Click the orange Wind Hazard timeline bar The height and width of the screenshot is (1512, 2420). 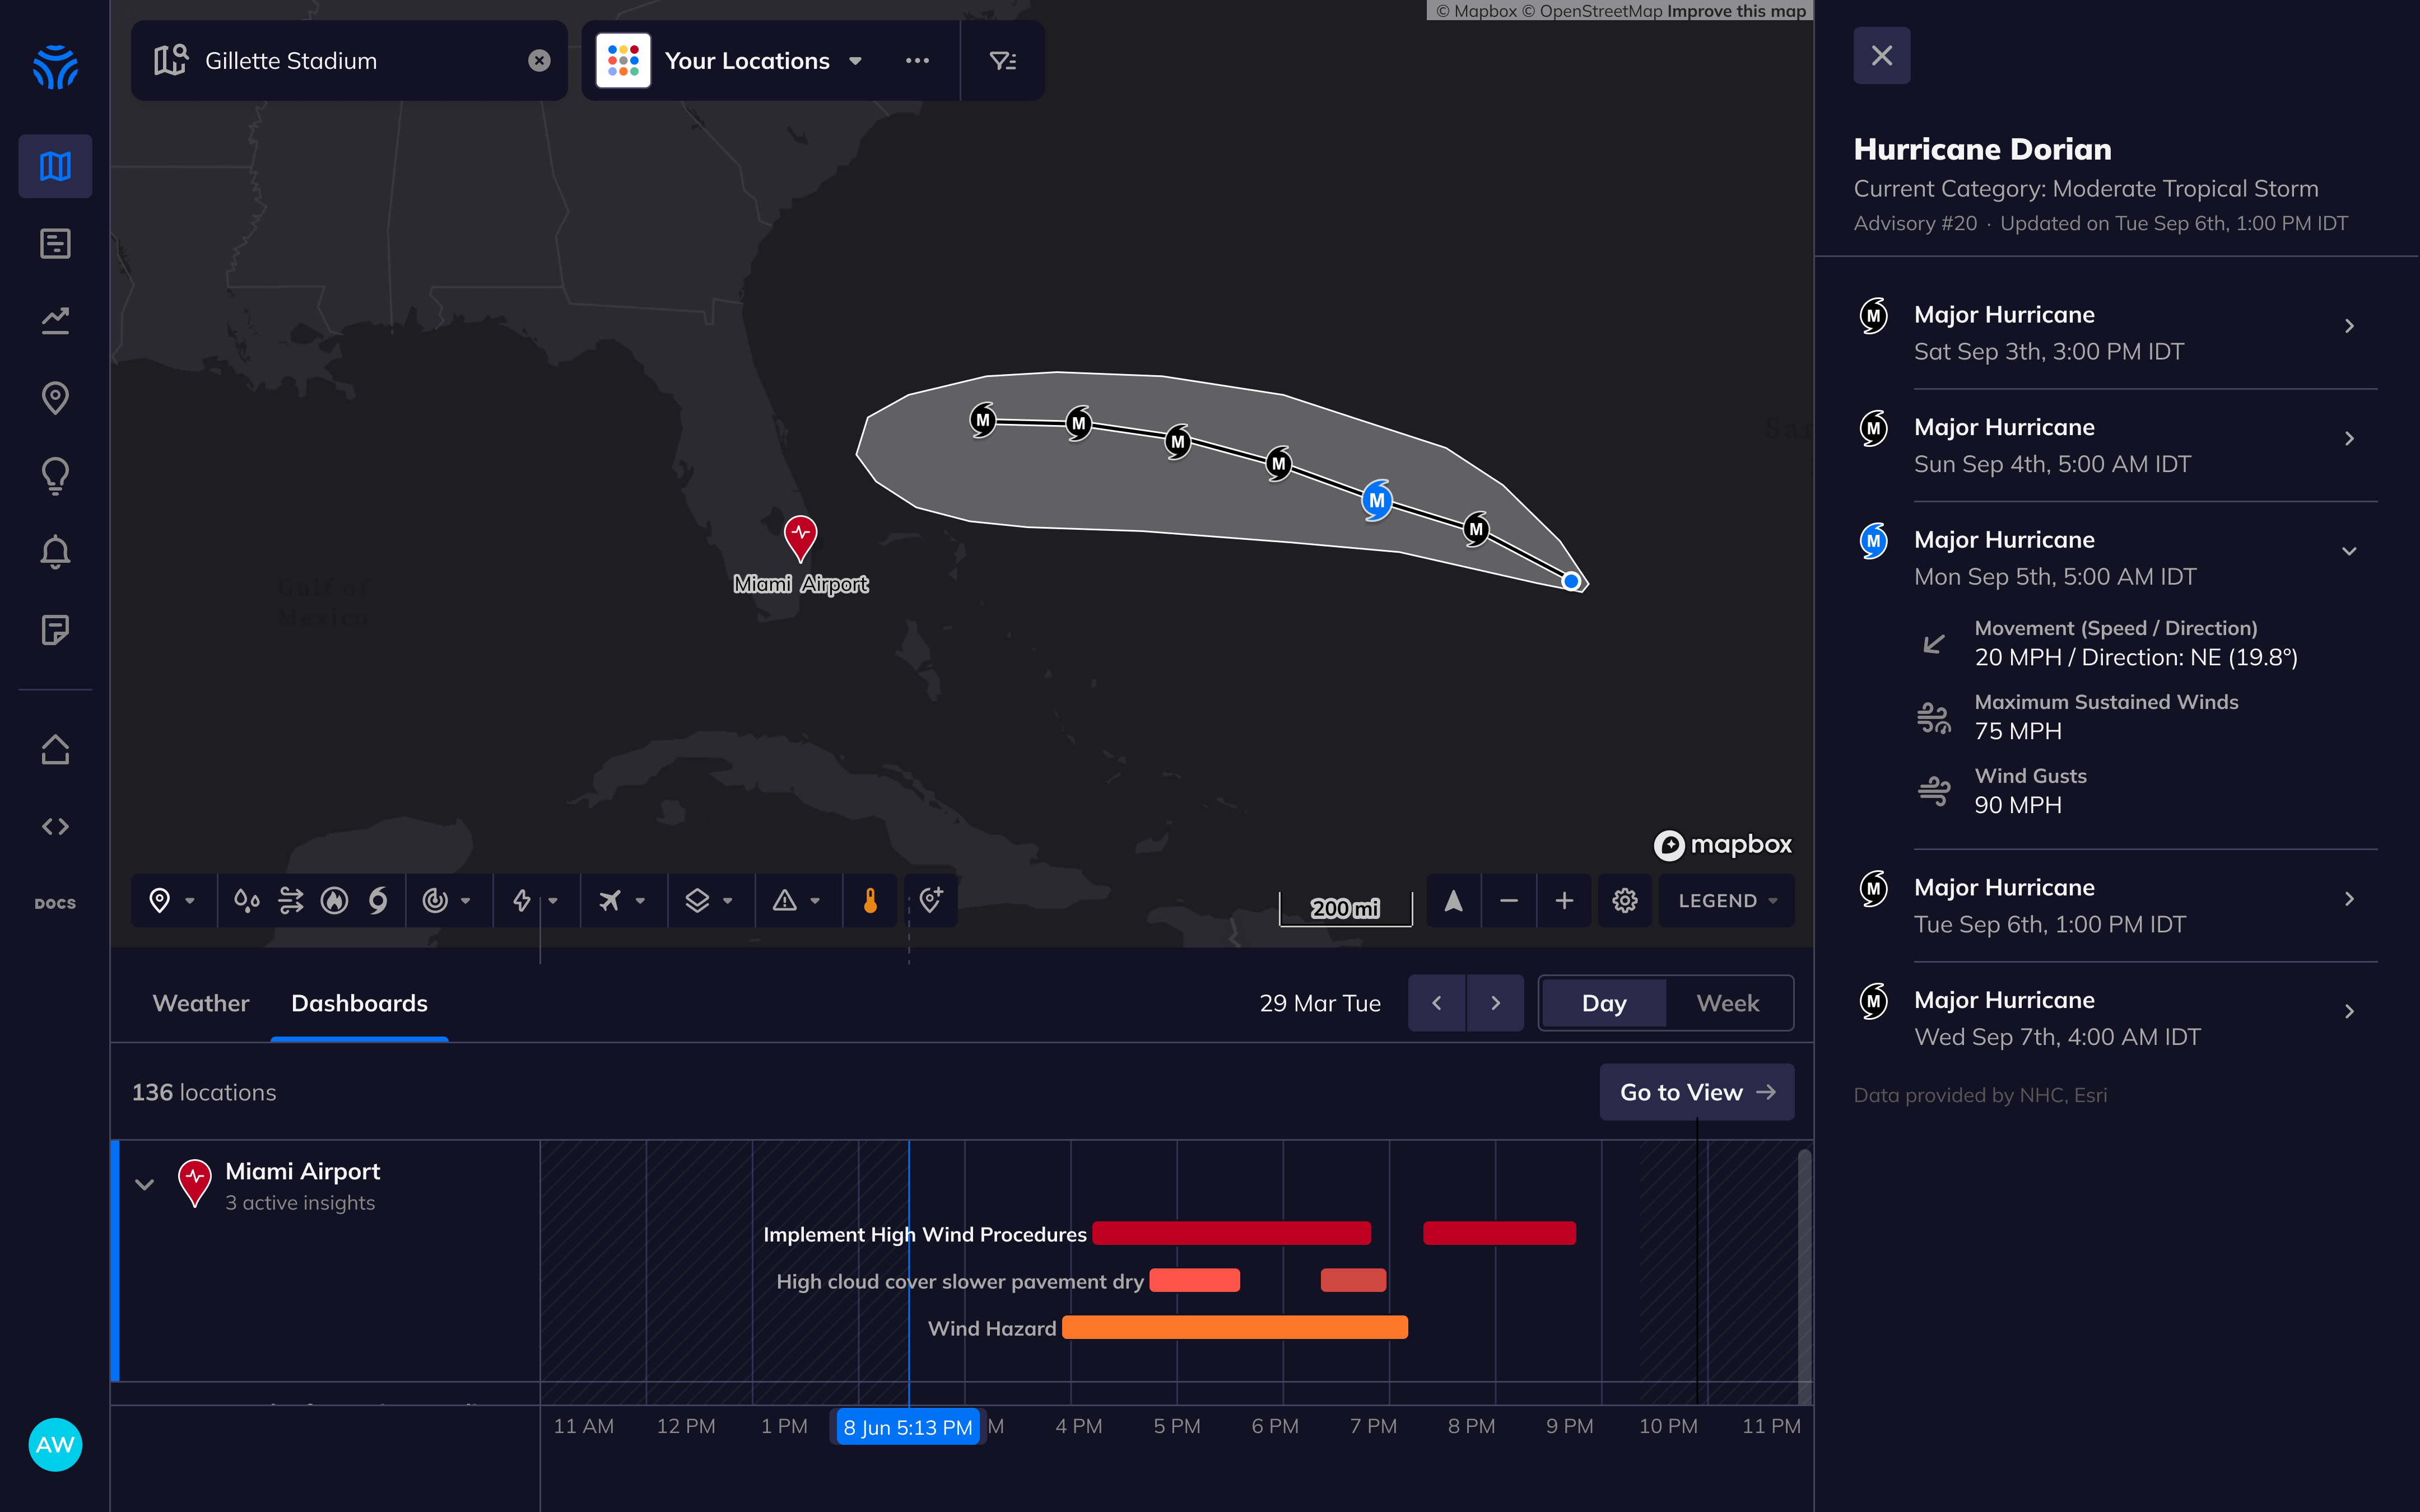coord(1234,1328)
